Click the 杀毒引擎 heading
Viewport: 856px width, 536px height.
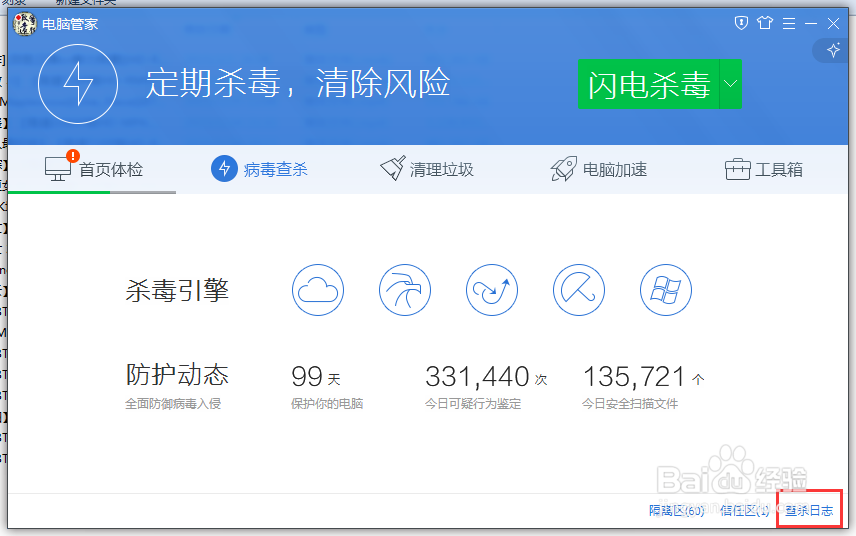click(x=177, y=290)
